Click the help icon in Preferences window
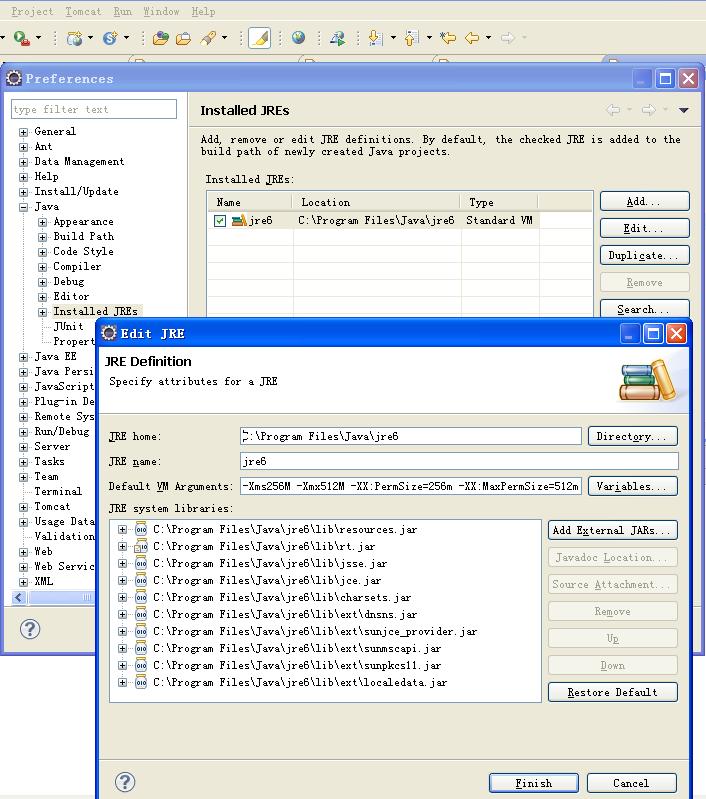 tap(30, 629)
